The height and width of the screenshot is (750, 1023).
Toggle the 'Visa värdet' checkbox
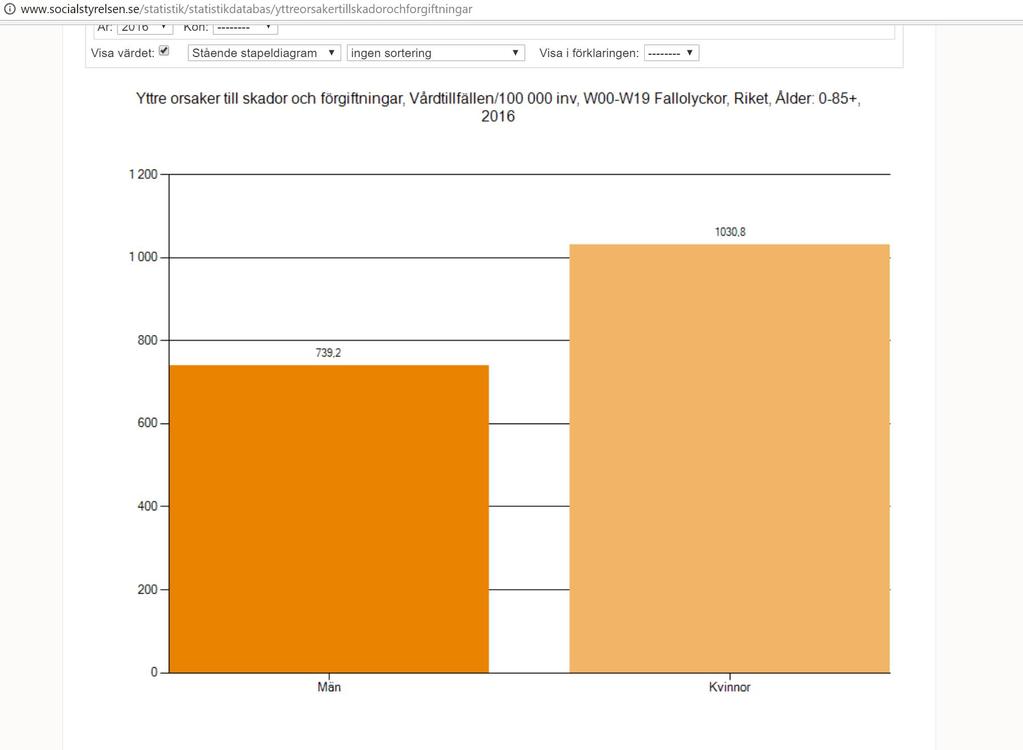pyautogui.click(x=164, y=51)
